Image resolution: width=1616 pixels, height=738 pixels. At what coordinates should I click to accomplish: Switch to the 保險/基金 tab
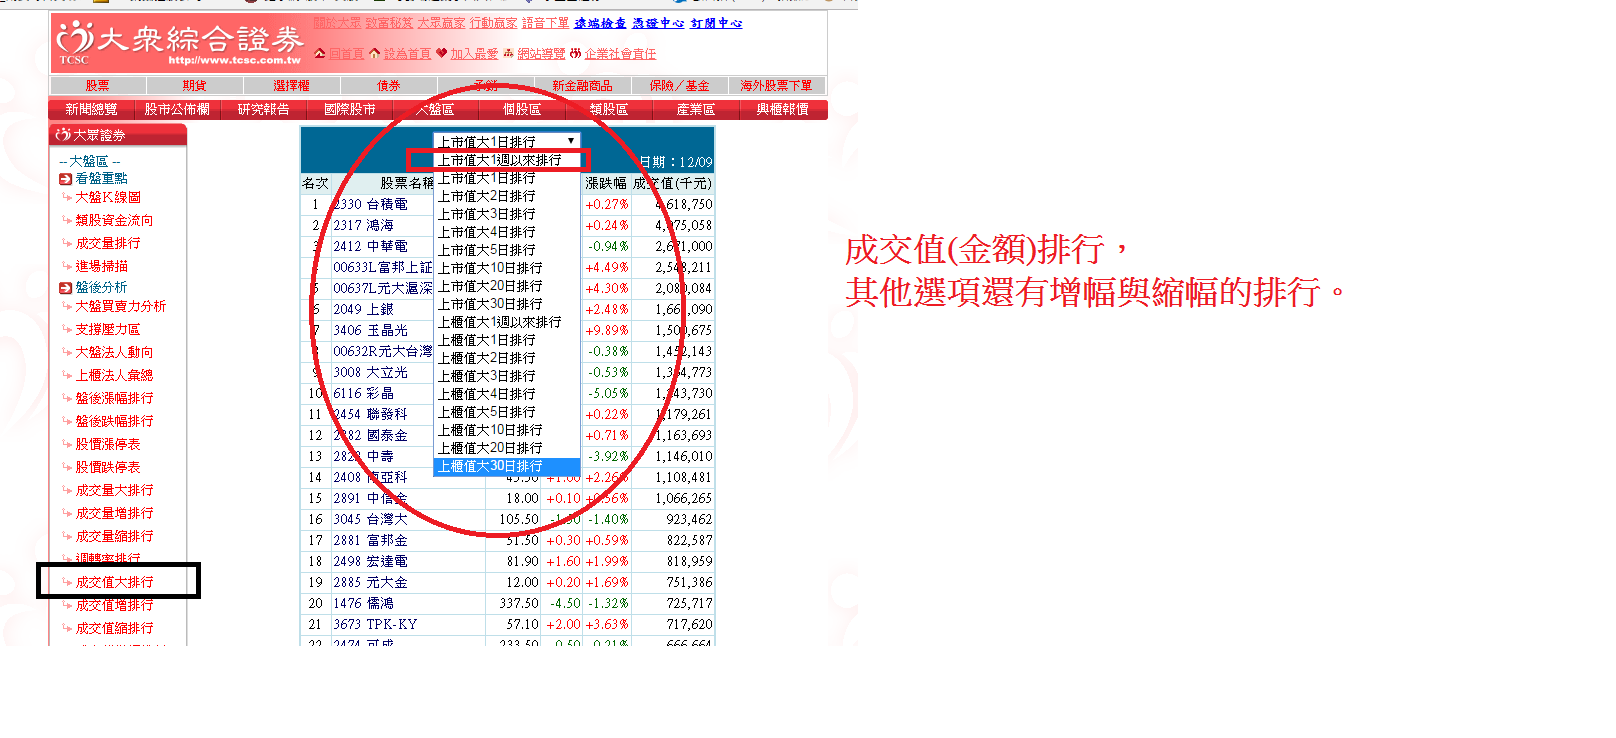680,86
